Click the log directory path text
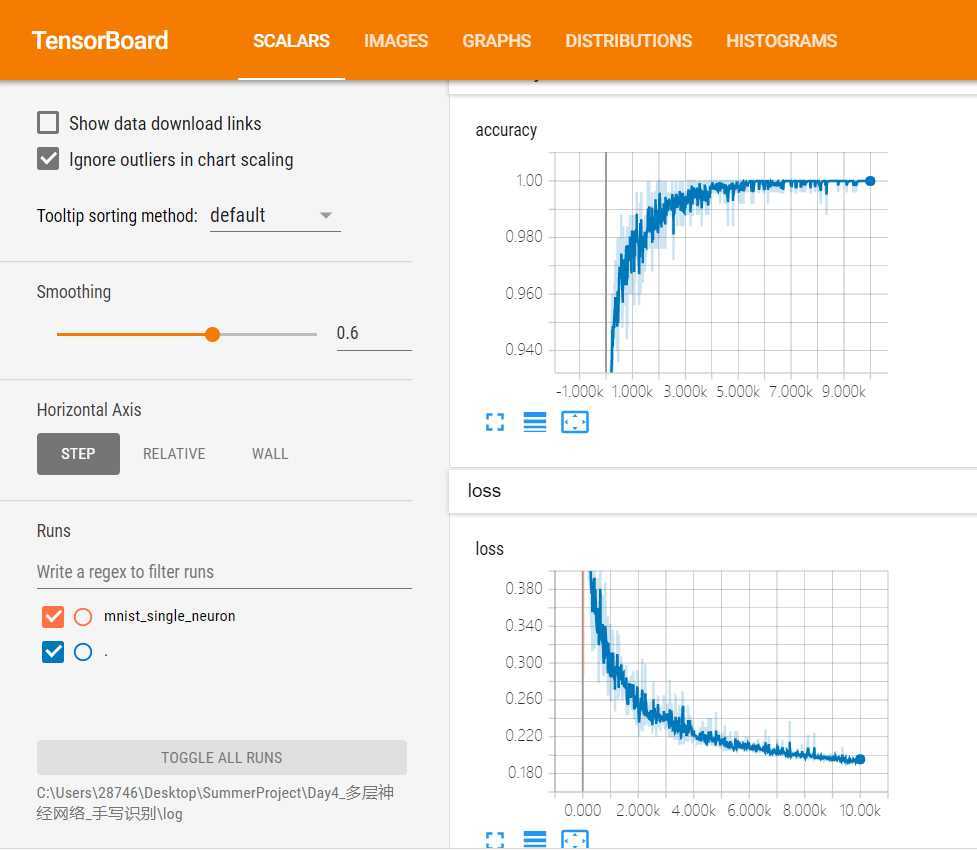977x851 pixels. pyautogui.click(x=215, y=803)
